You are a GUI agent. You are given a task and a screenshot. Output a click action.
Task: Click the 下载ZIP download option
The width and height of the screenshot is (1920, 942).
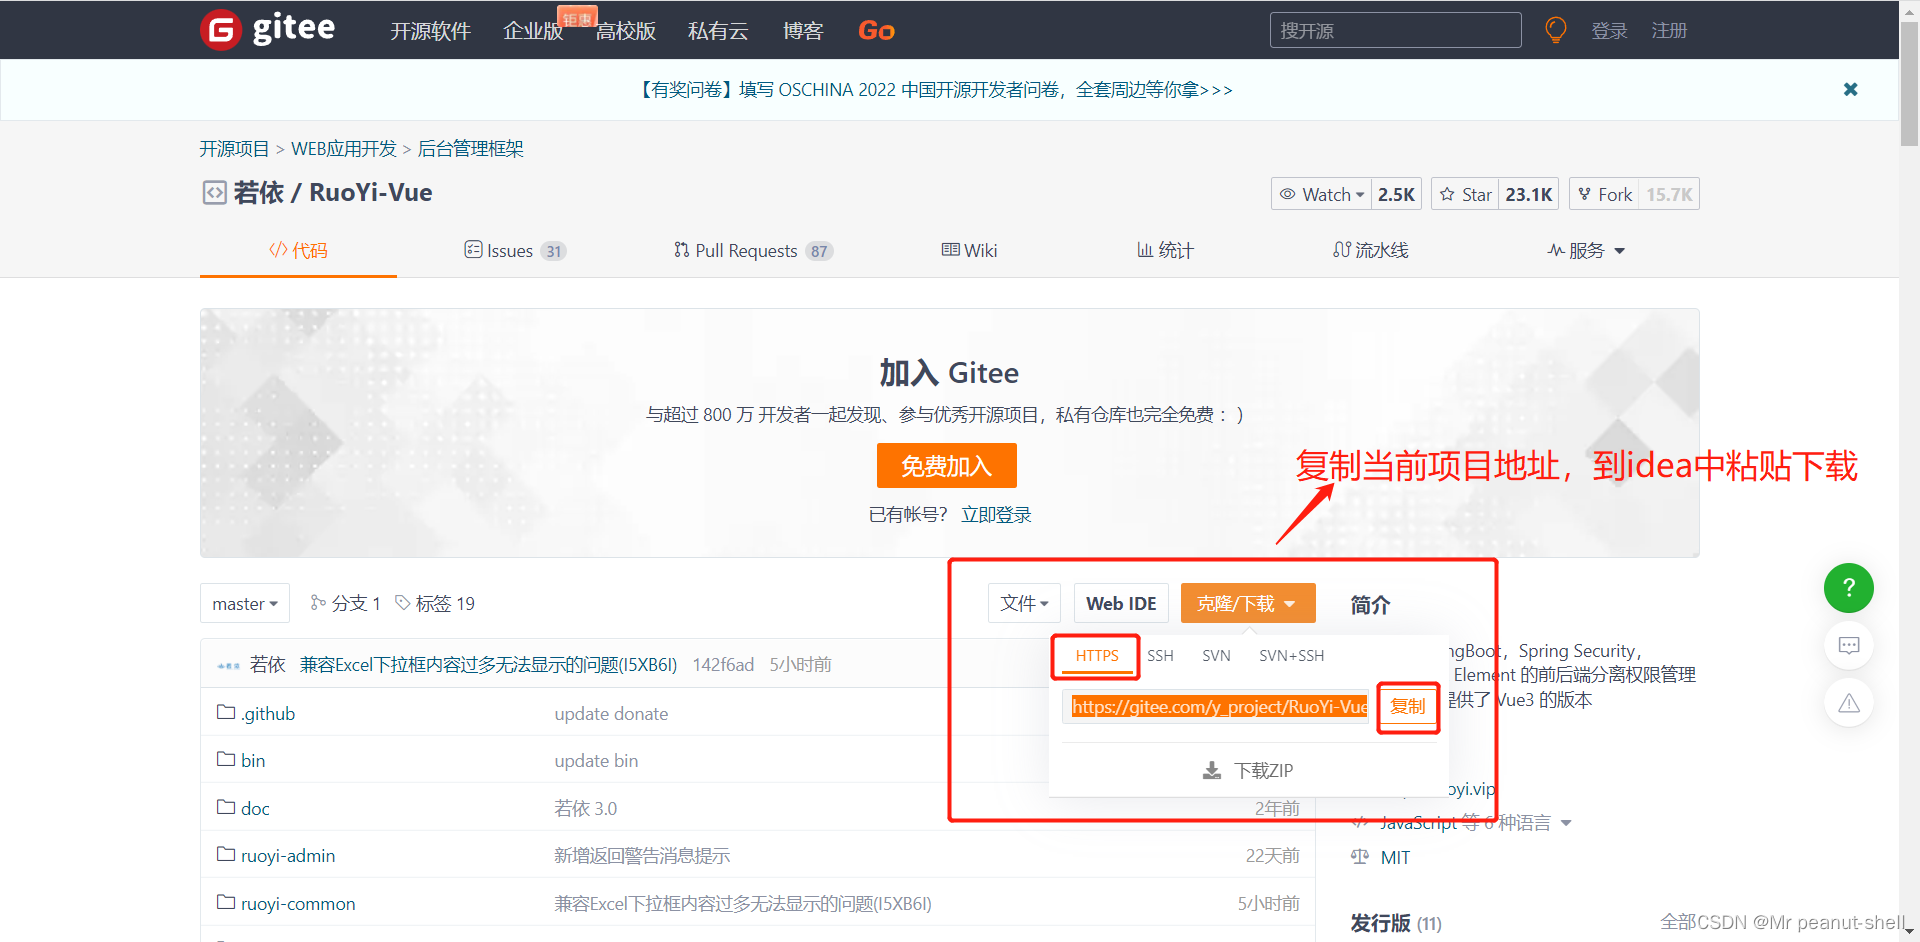tap(1248, 770)
